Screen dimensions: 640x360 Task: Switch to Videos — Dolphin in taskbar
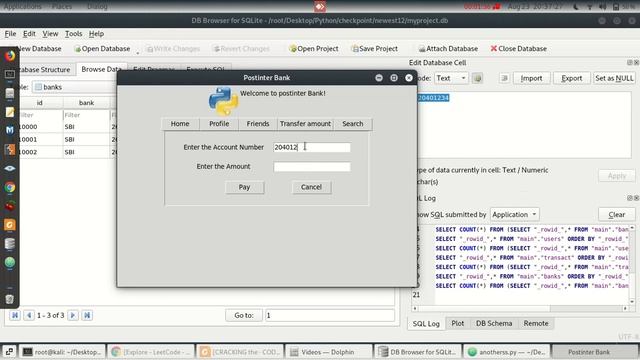[x=329, y=352]
